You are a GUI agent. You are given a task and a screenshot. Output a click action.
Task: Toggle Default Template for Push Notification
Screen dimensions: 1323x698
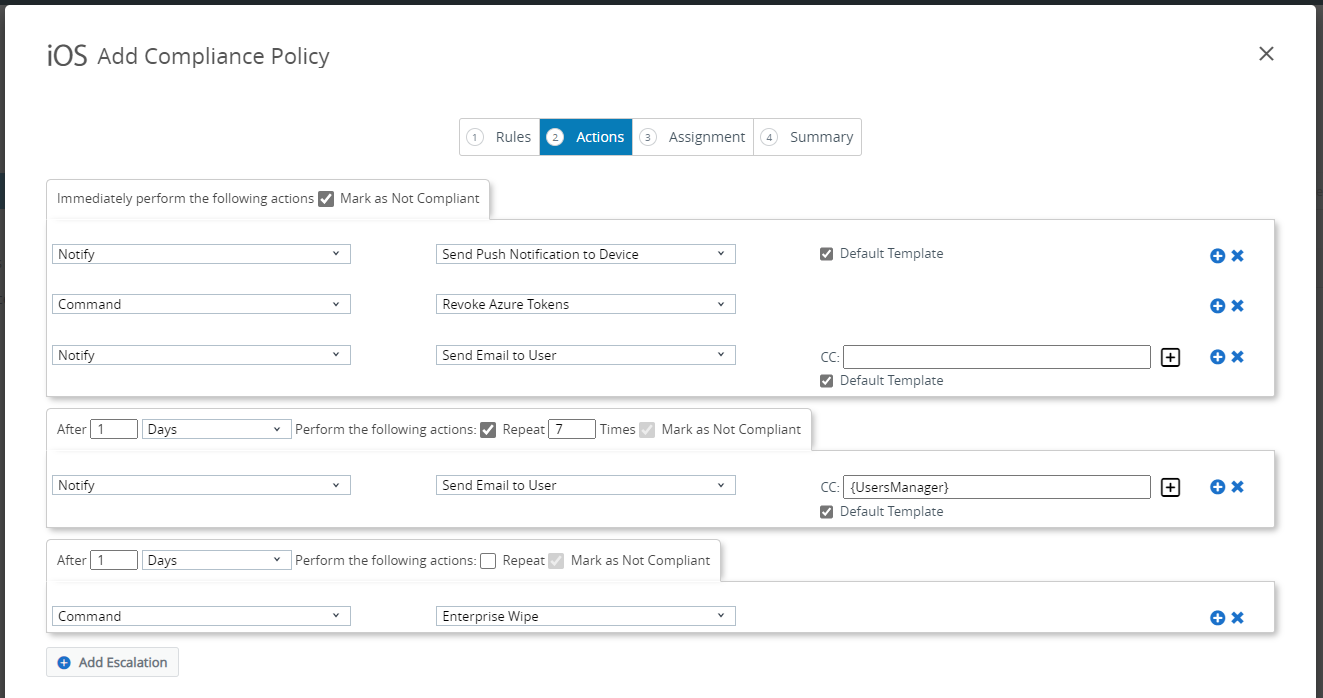pyautogui.click(x=826, y=254)
